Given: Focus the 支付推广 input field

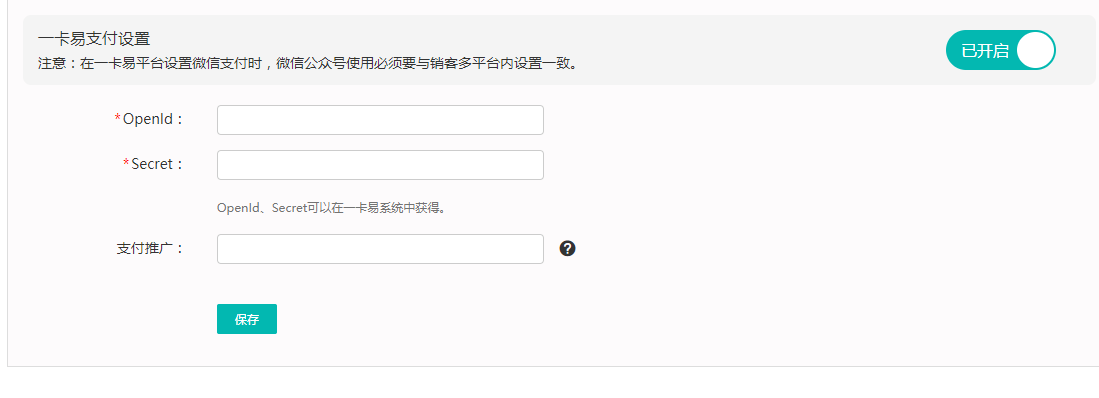Looking at the screenshot, I should coord(381,249).
